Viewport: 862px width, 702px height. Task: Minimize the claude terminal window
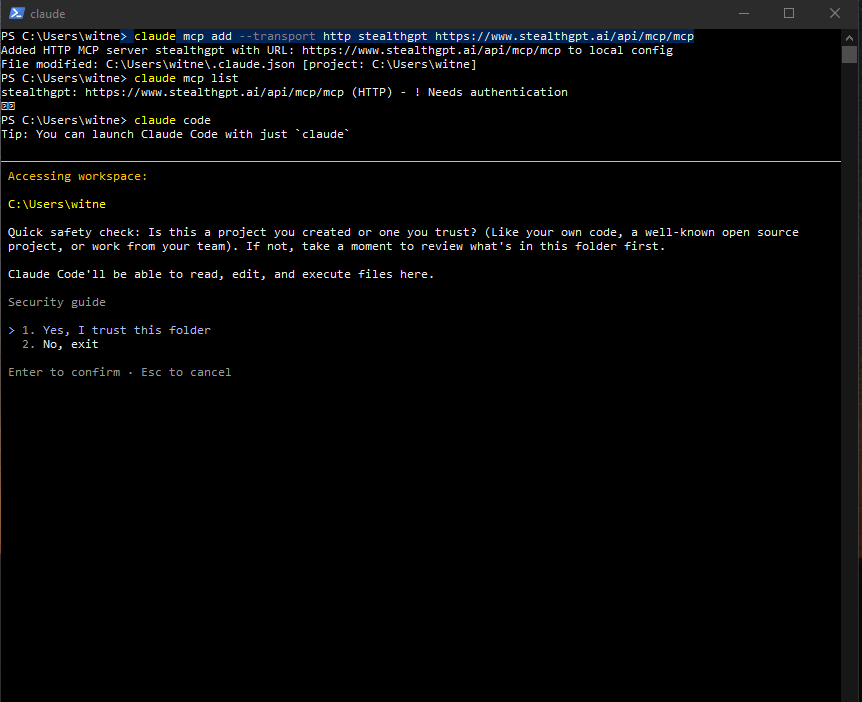coord(744,13)
